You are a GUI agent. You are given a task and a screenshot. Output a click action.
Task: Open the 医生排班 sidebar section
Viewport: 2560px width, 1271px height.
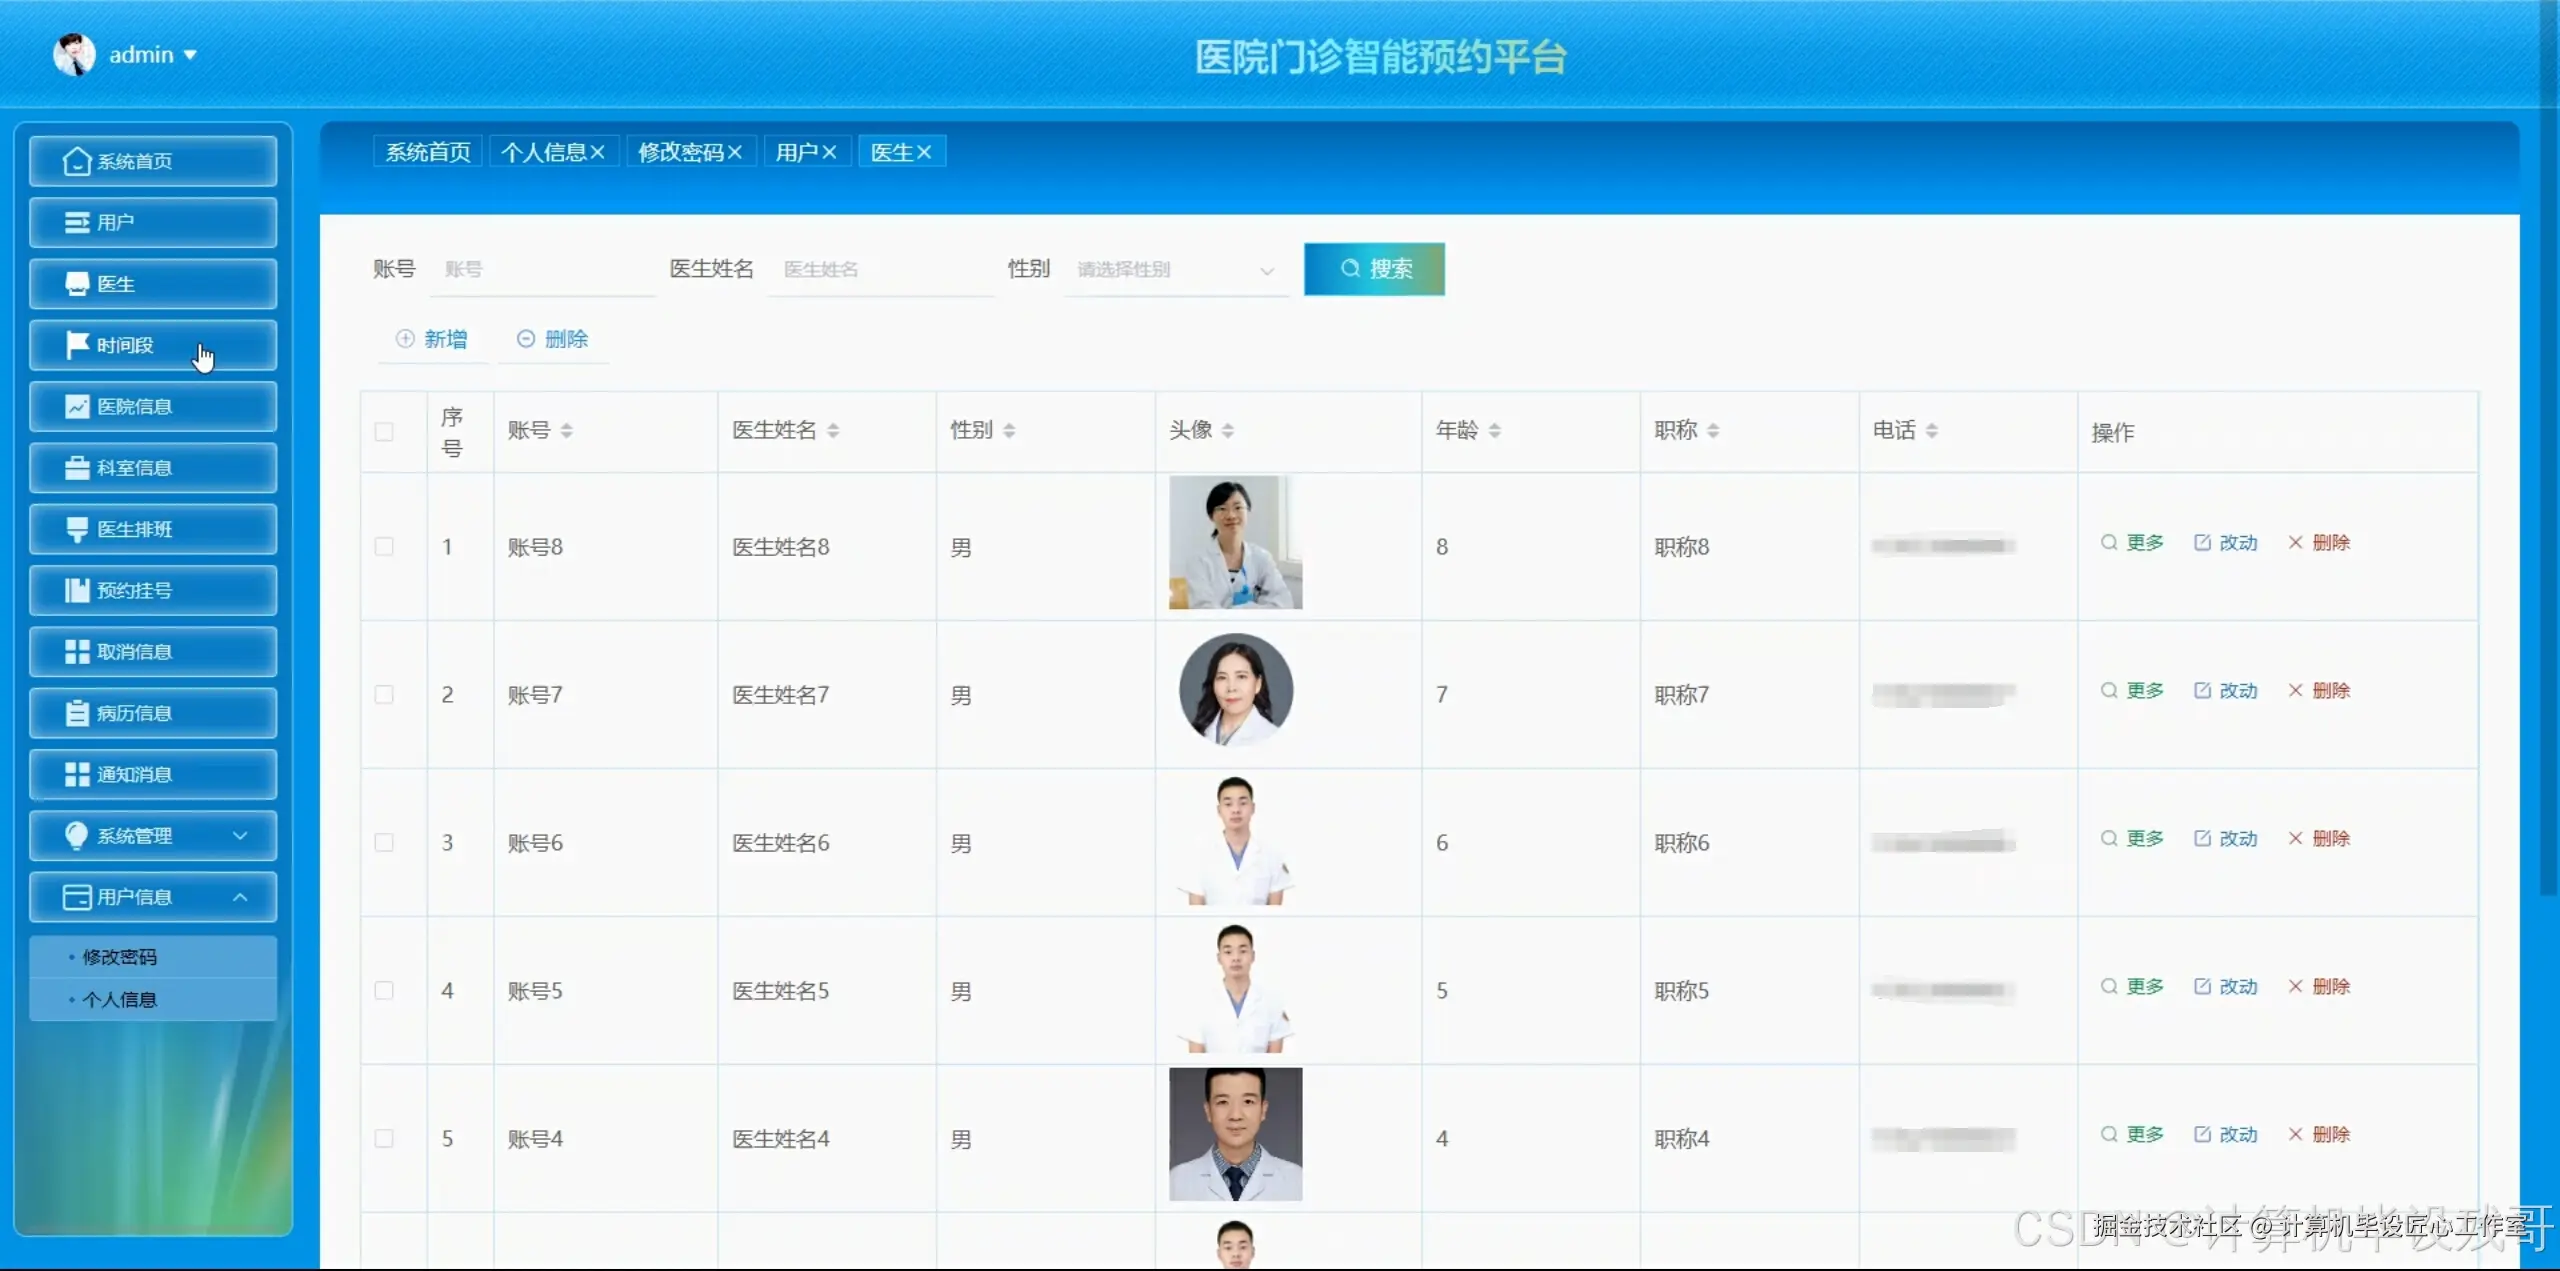click(152, 528)
